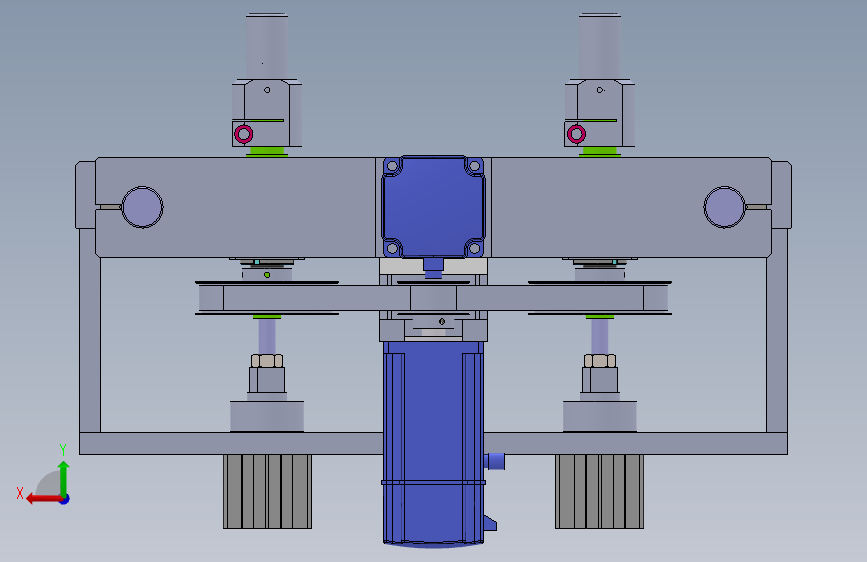Screen dimensions: 867x562
Task: Click the green Y axis arrow of the triad
Action: tap(63, 477)
